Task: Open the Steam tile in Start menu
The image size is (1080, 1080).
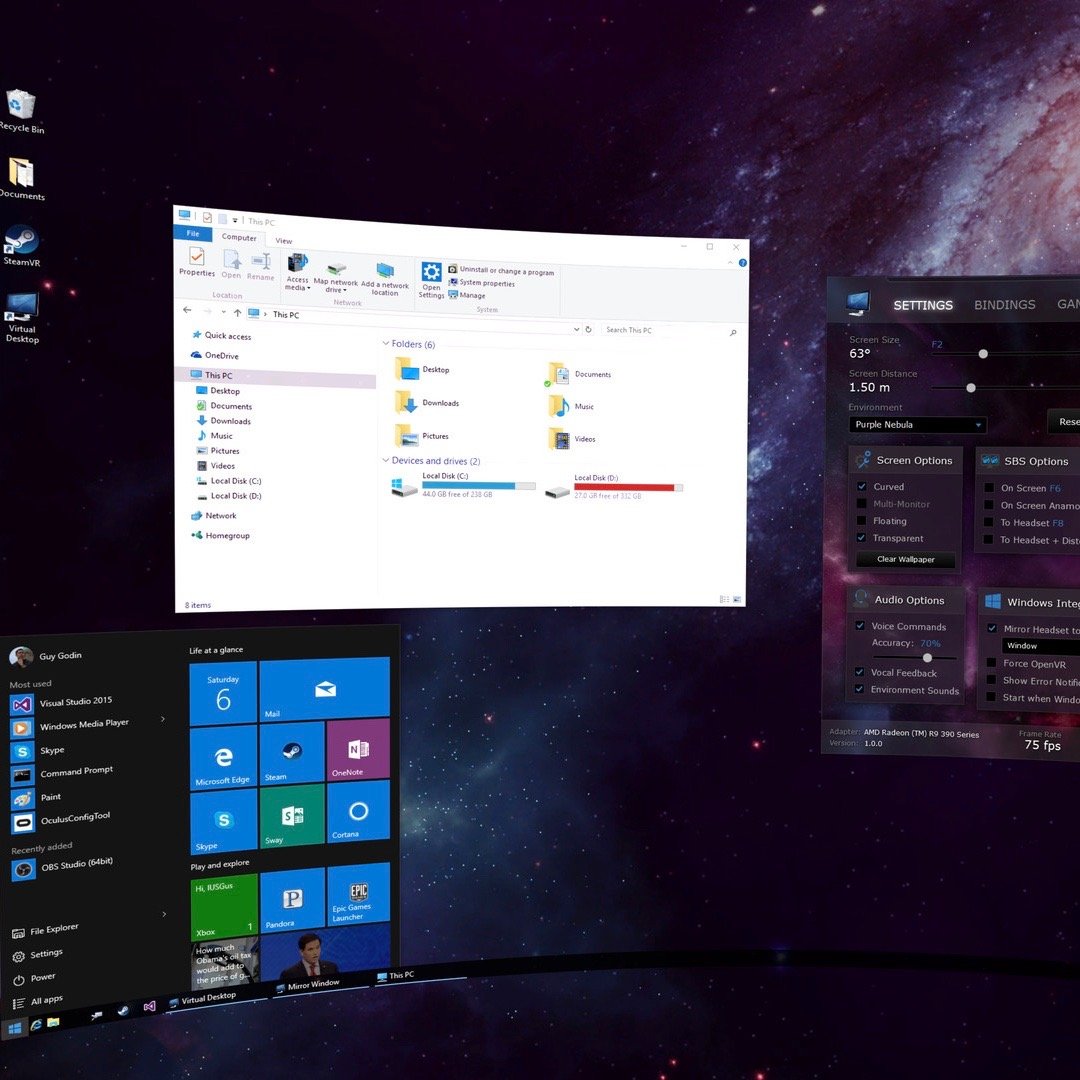Action: tap(291, 752)
